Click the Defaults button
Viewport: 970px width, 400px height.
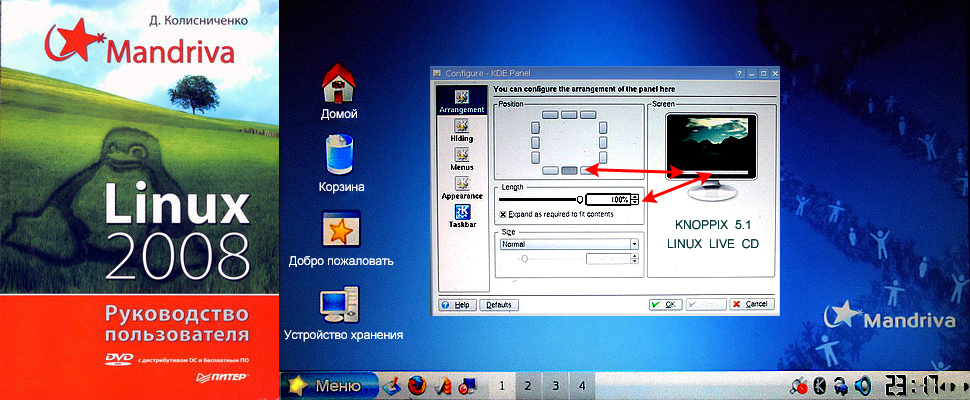(x=499, y=305)
